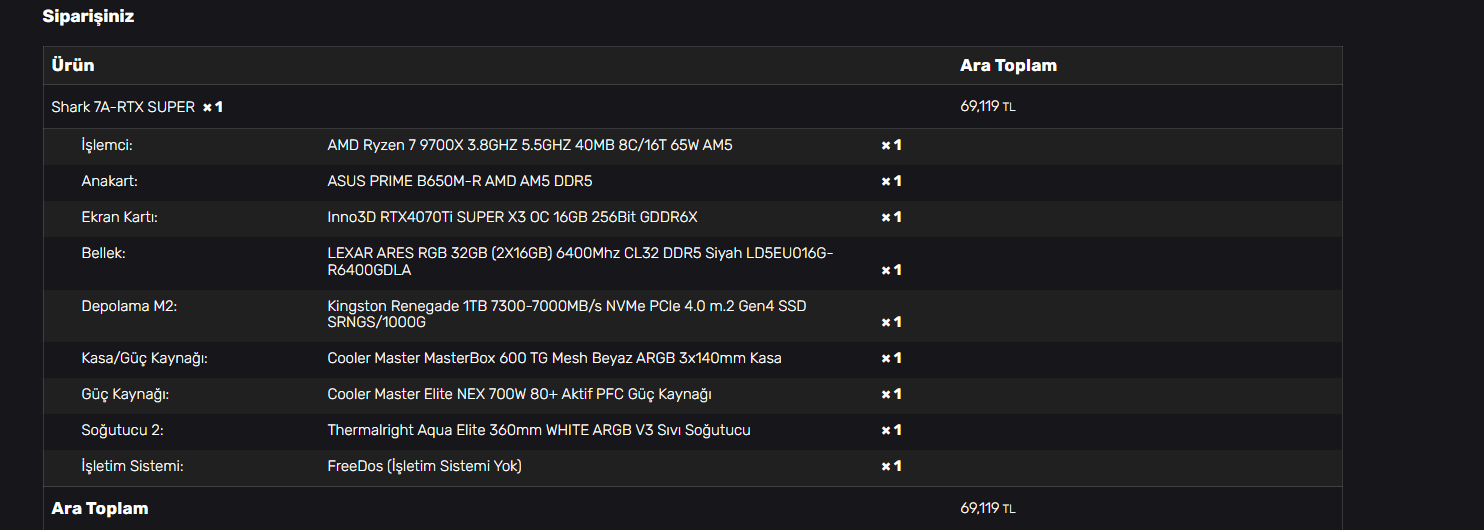Select the Inno3D RTX4070Ti SUPER graphics card text
The image size is (1484, 530).
(512, 217)
